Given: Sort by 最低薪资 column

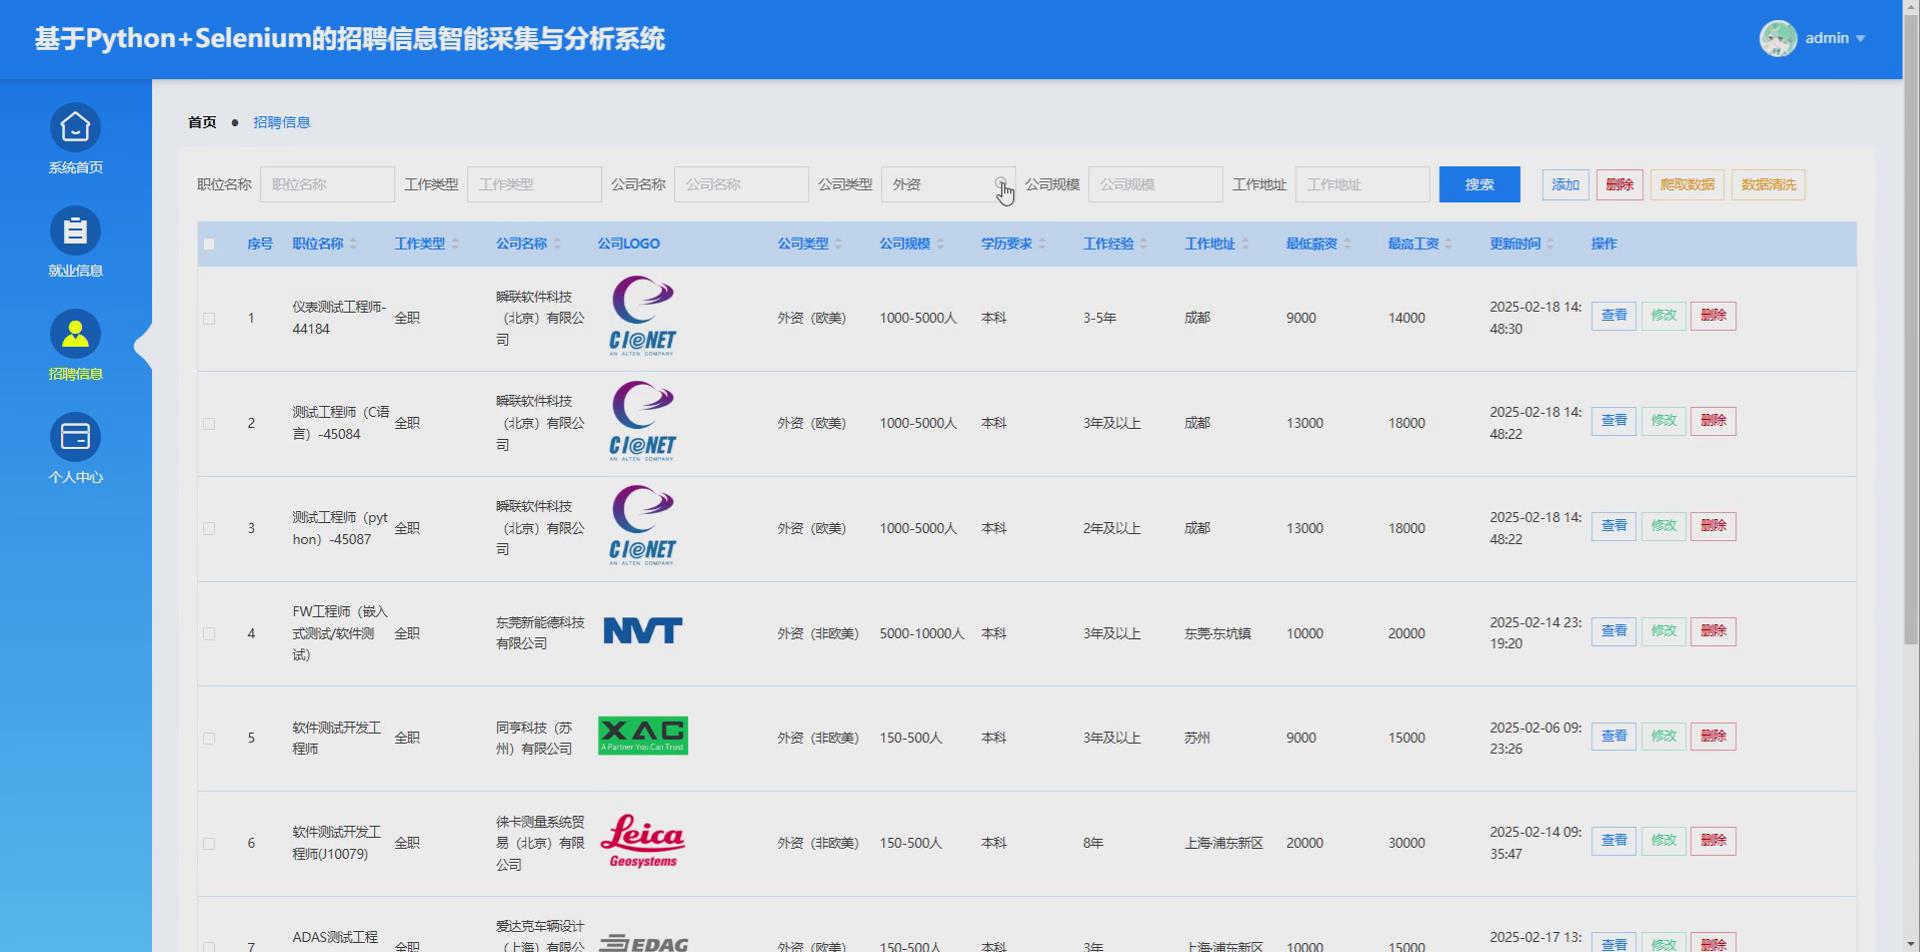Looking at the screenshot, I should pos(1347,244).
